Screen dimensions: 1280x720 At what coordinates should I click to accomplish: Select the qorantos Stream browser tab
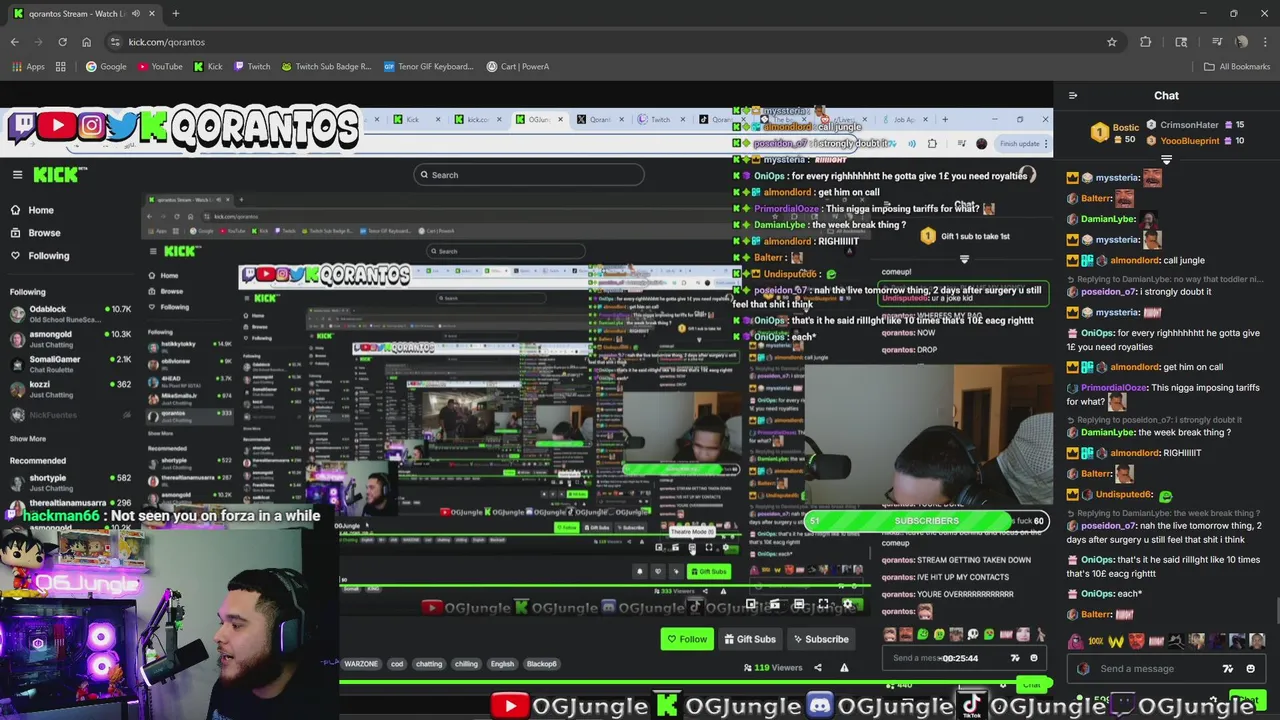point(83,13)
